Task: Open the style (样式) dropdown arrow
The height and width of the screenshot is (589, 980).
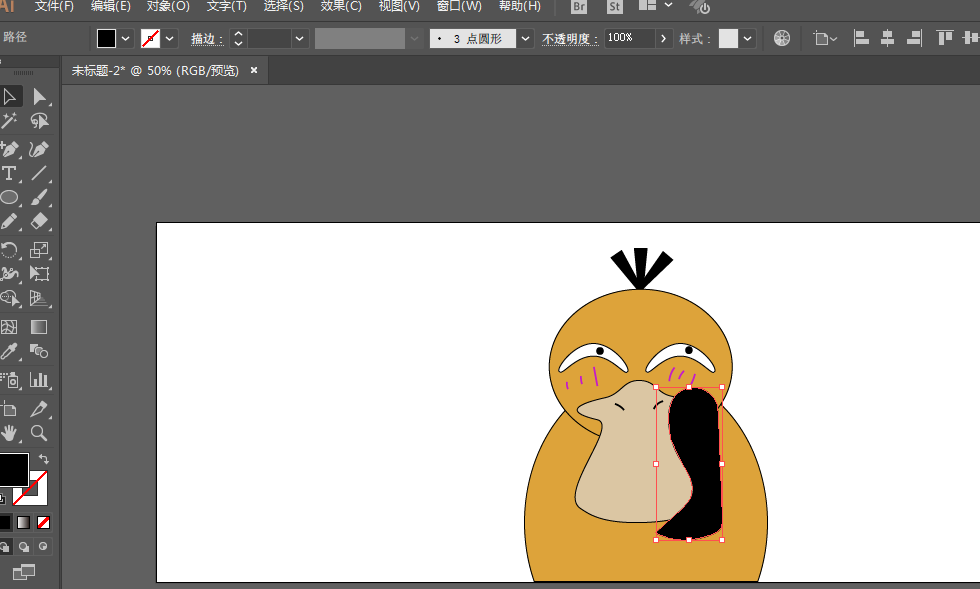Action: coord(748,39)
